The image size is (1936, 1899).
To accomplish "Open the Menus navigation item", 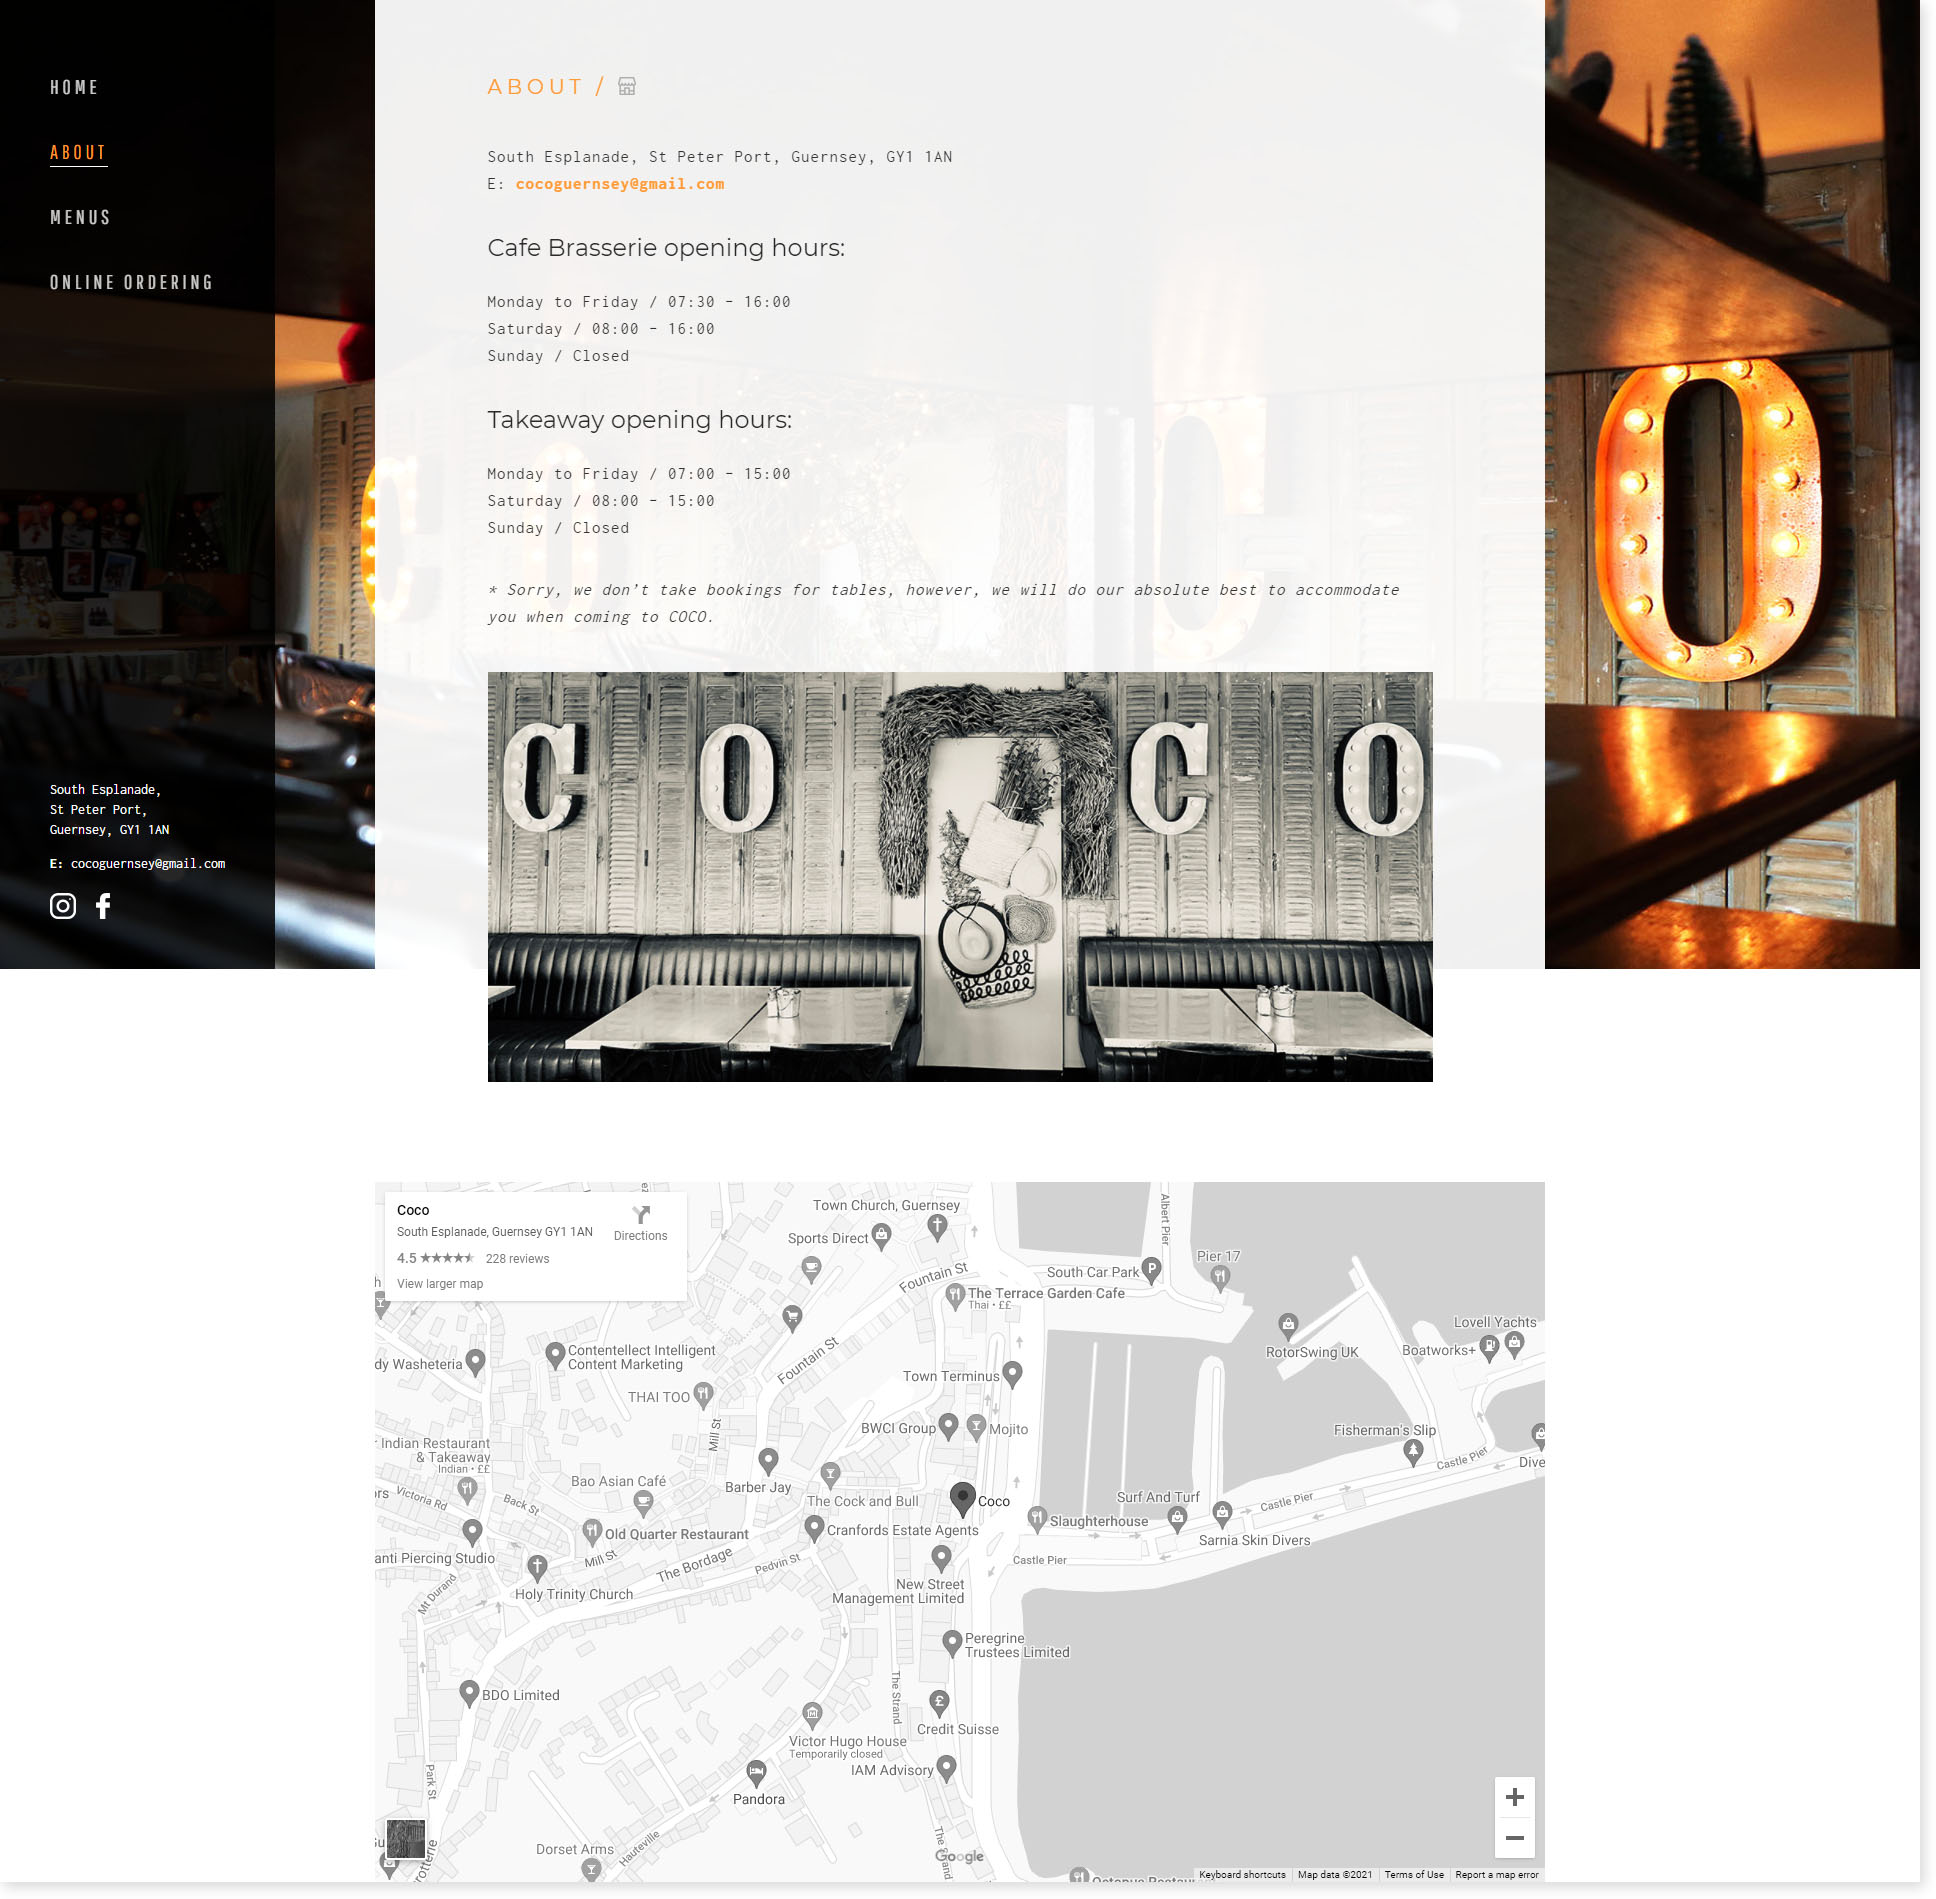I will coord(80,218).
